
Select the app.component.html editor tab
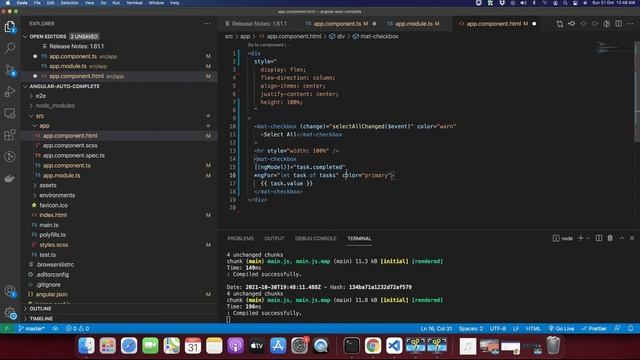pyautogui.click(x=498, y=24)
